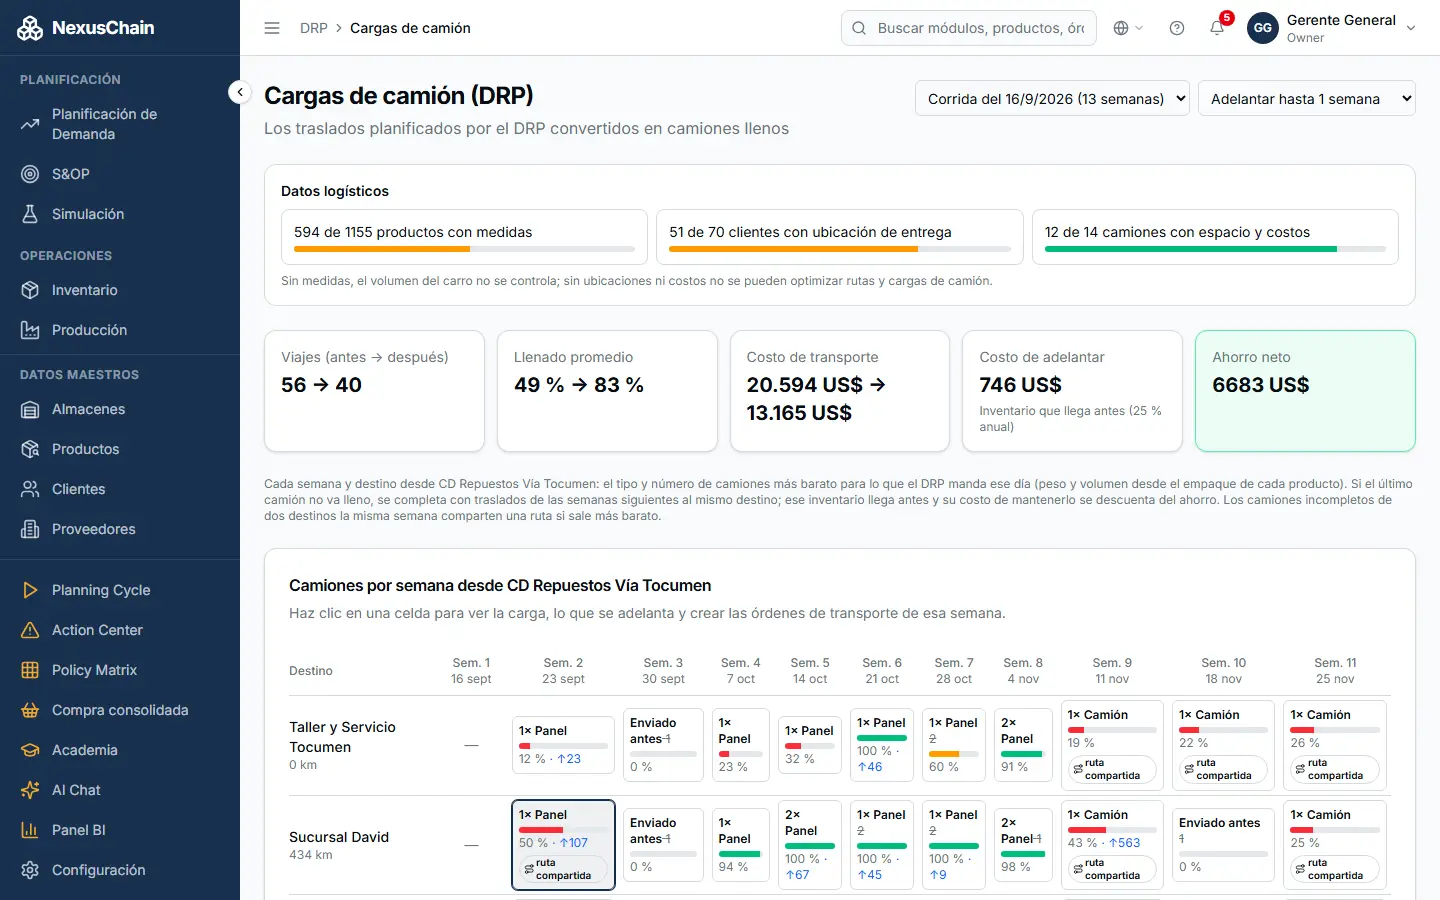Click the Costo de adelantar 746 US$ value
The height and width of the screenshot is (900, 1440).
point(1020,385)
